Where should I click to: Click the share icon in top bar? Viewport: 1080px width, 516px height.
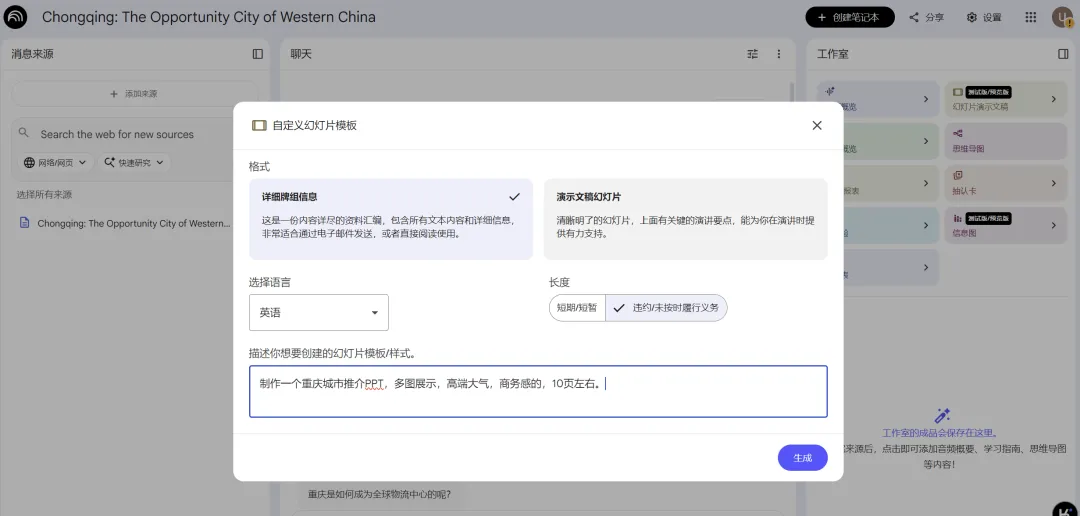(914, 17)
